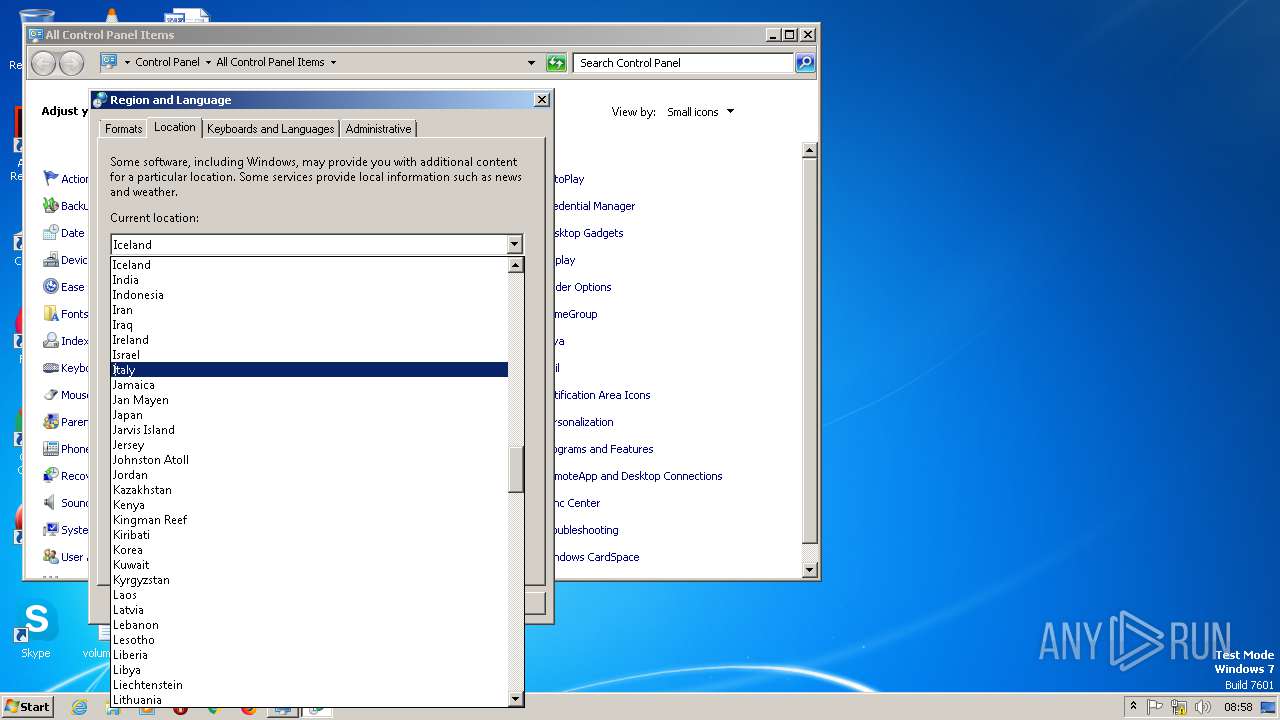
Task: Open the Phone and Modem icon
Action: 51,448
